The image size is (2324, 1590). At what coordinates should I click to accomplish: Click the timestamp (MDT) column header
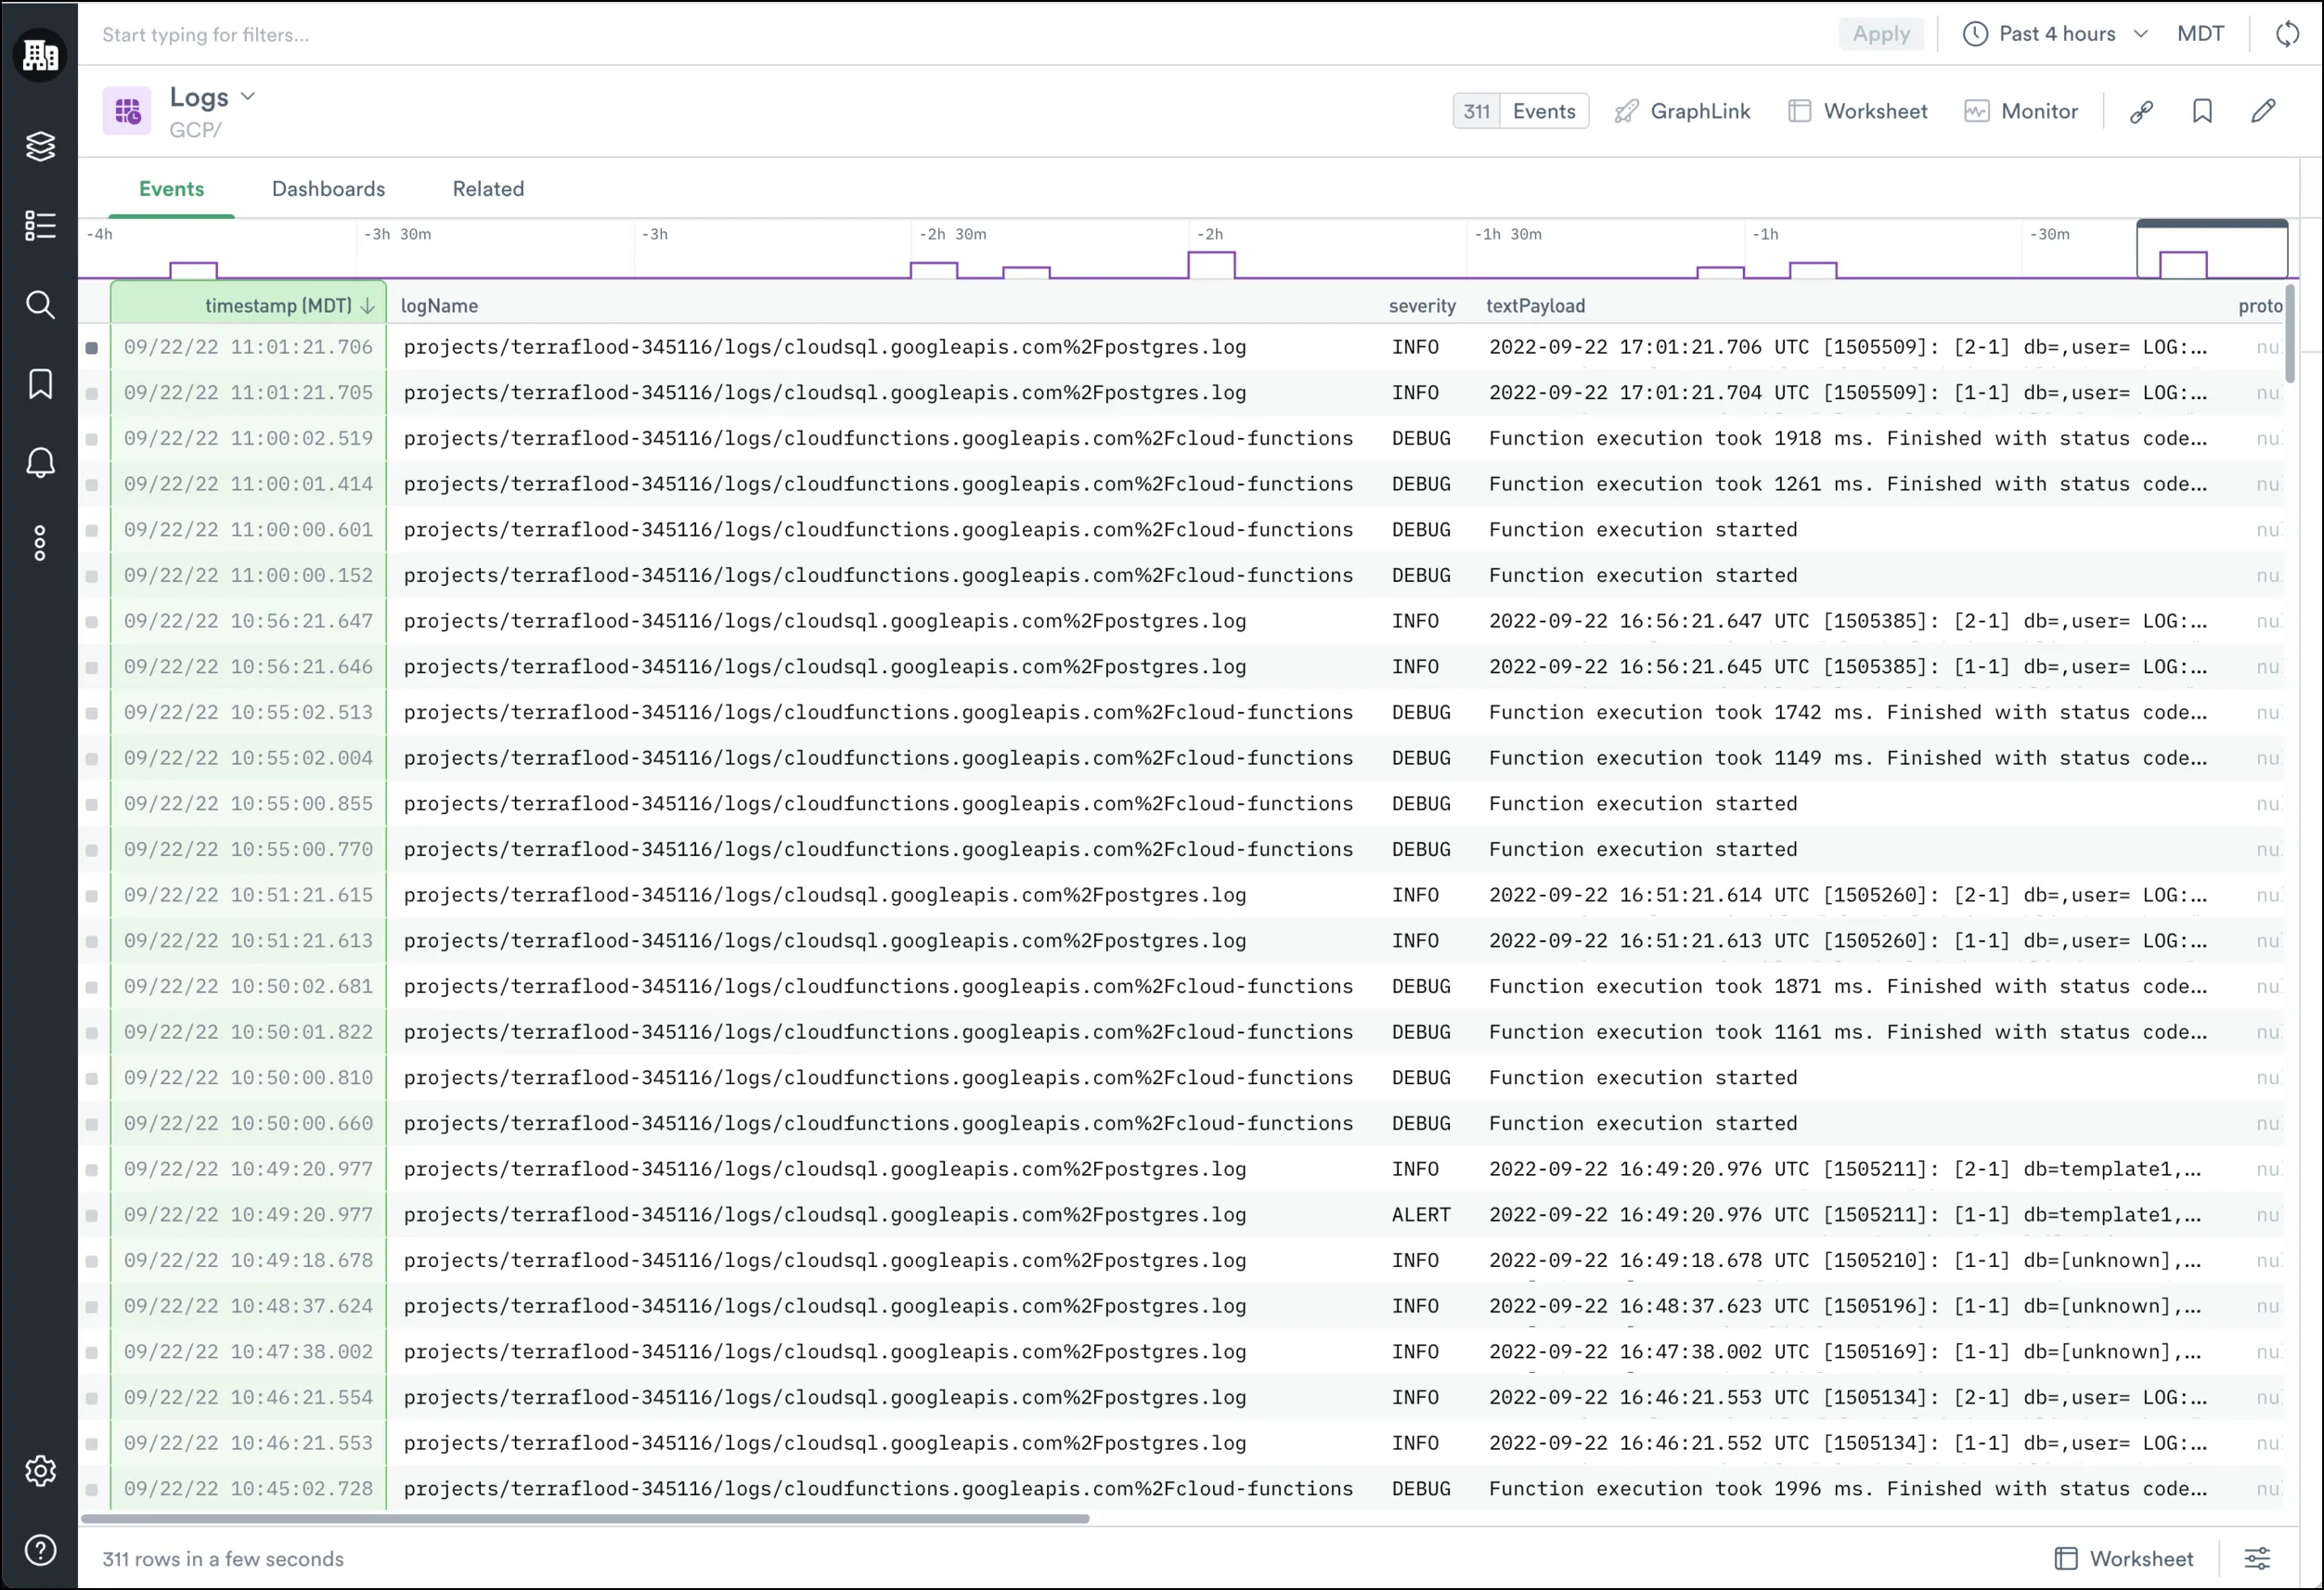click(248, 303)
